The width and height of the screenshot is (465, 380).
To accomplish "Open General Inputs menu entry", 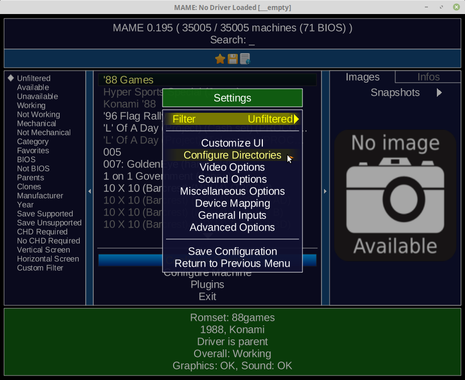I will [232, 215].
